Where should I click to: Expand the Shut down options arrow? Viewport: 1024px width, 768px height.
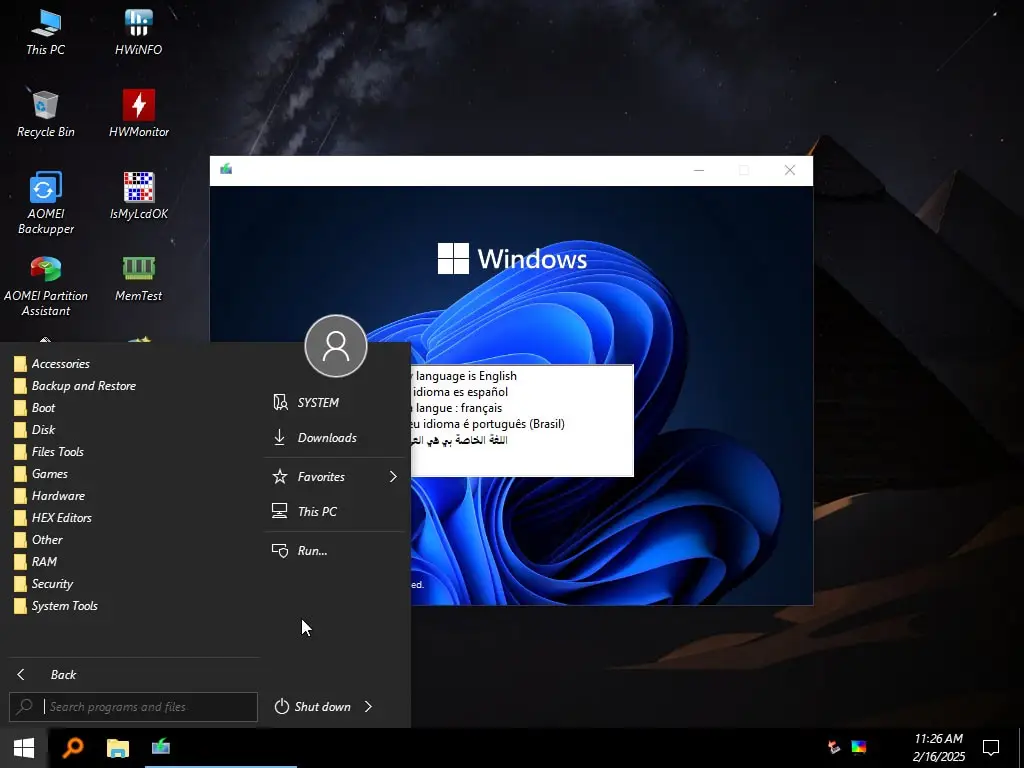point(368,707)
